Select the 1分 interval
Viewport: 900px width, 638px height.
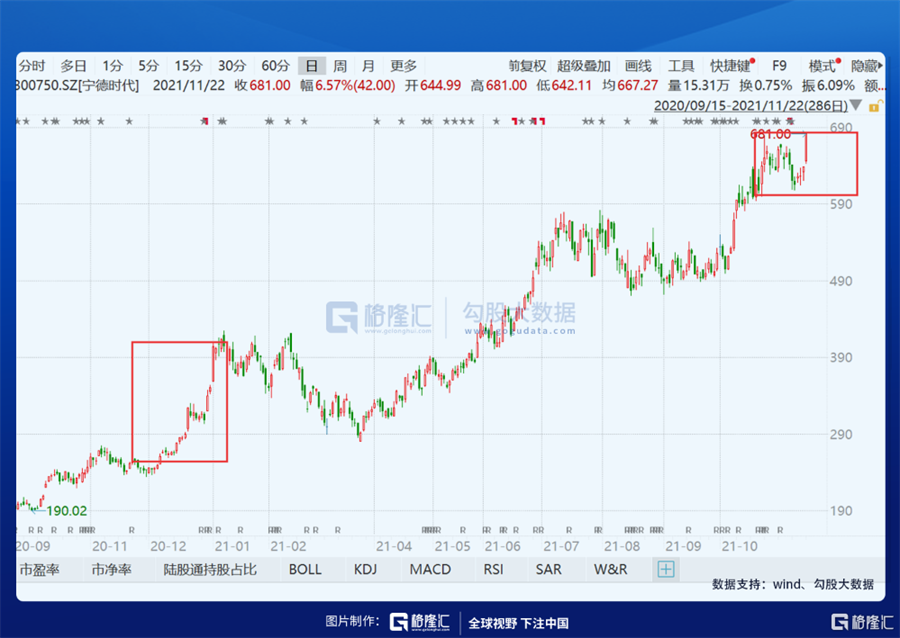(x=113, y=66)
